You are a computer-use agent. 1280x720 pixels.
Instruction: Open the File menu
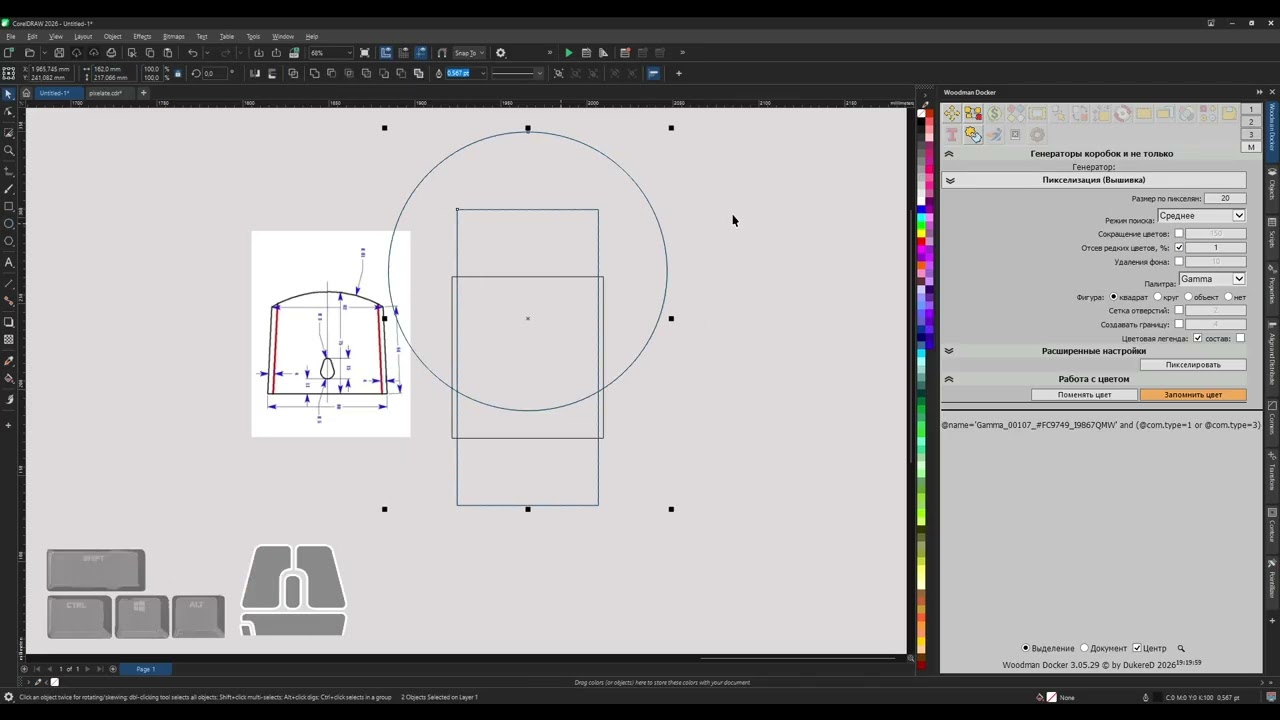11,37
